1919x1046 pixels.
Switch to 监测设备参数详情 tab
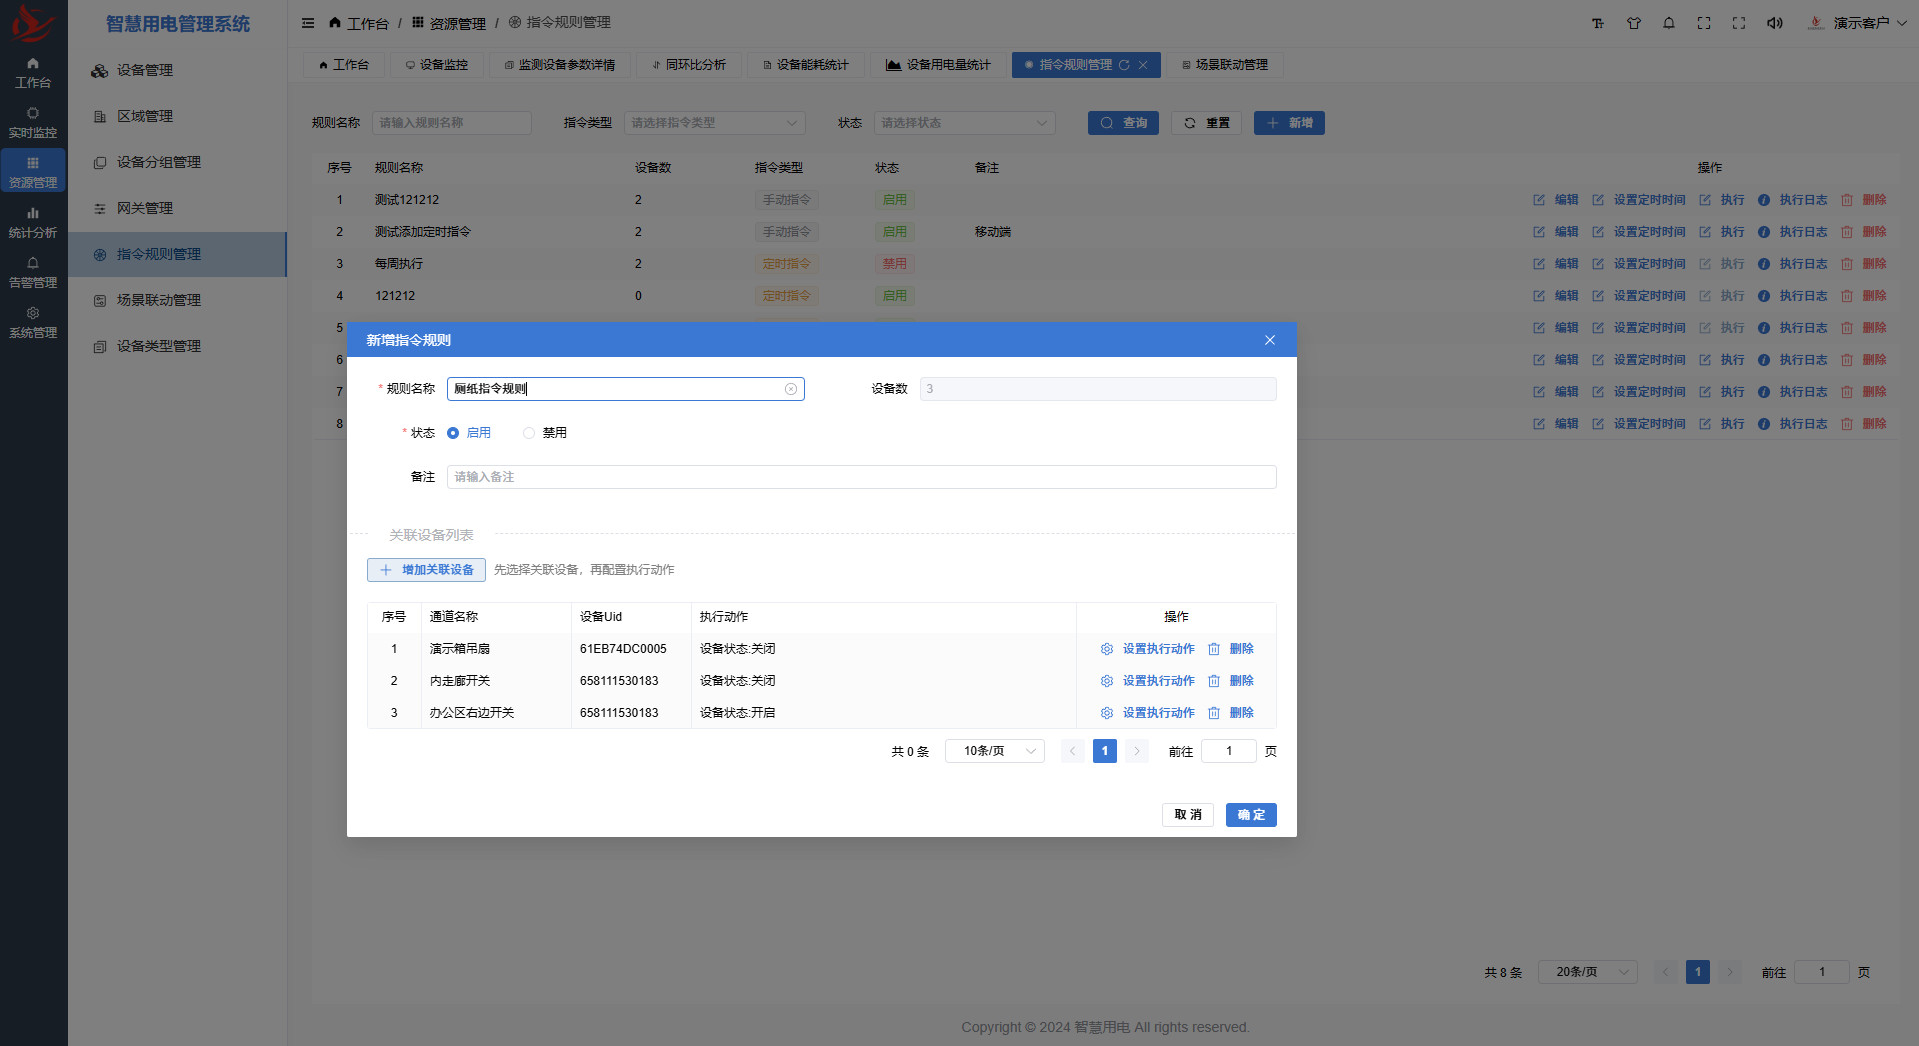tap(559, 65)
